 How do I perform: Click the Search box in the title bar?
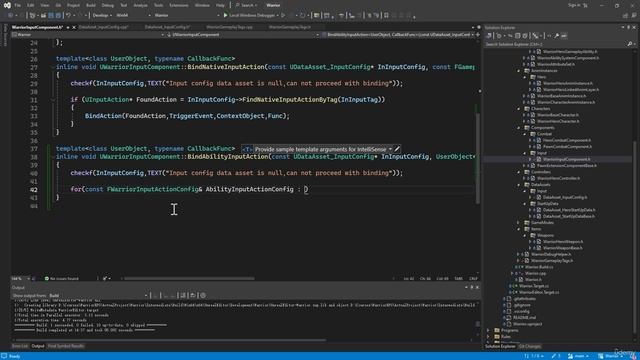click(x=246, y=5)
